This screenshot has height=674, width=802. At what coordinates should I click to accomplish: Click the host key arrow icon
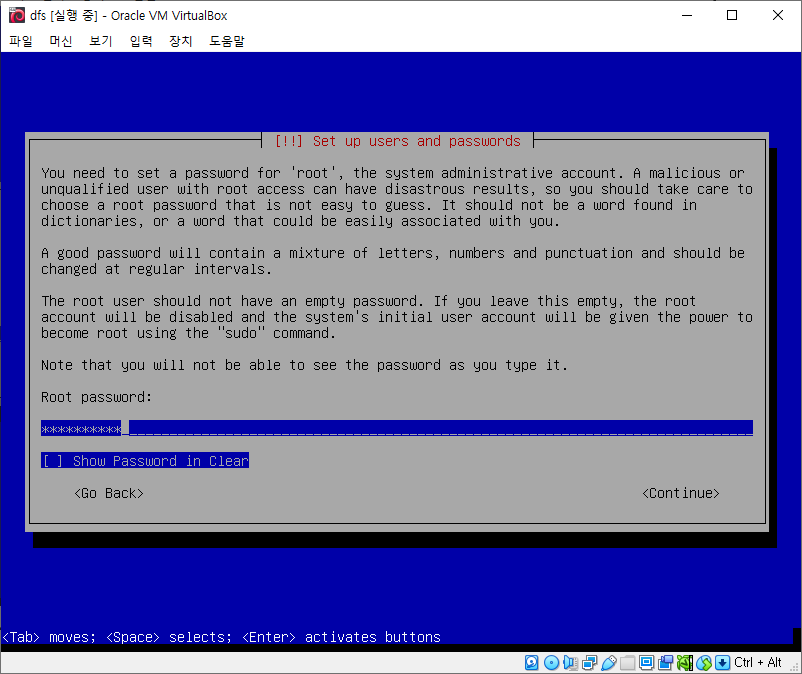point(722,663)
